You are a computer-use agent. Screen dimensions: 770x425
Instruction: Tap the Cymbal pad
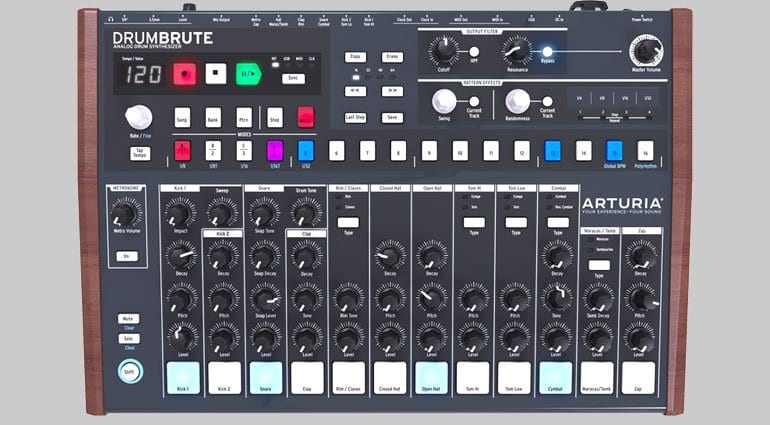tap(555, 378)
